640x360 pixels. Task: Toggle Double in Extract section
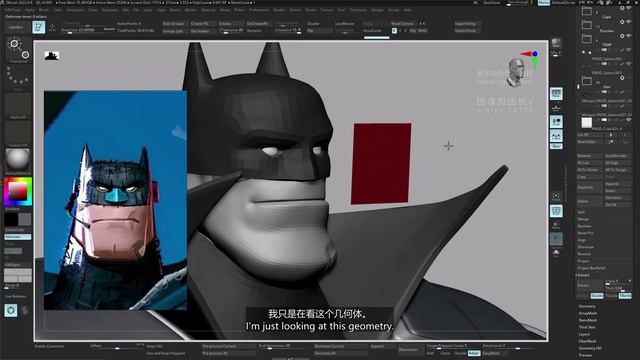[x=597, y=296]
